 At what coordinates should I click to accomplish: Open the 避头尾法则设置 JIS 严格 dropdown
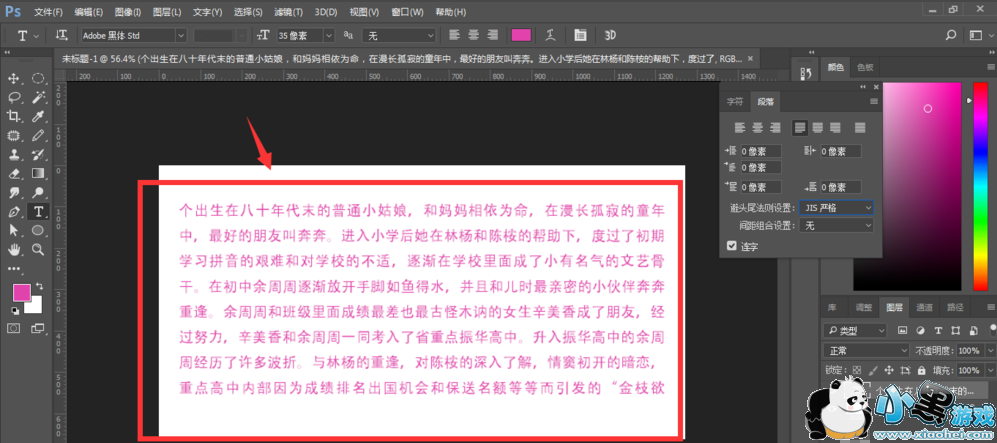(836, 207)
